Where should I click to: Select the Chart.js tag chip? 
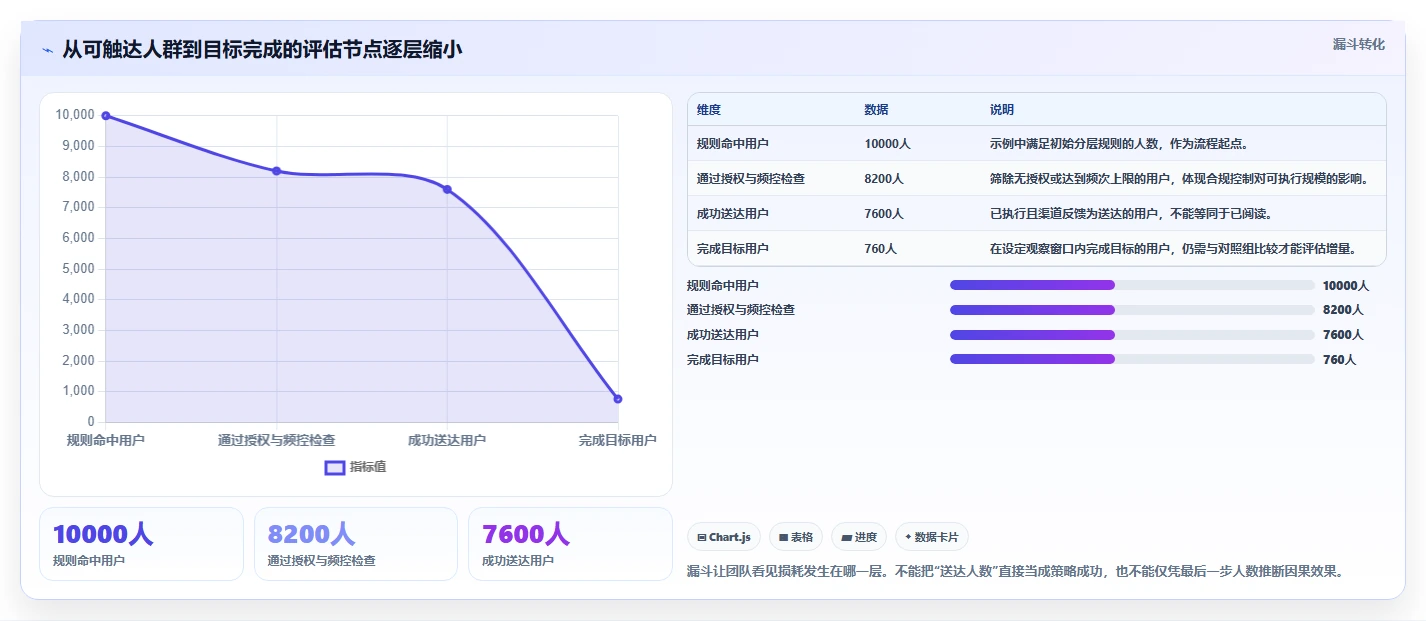(724, 537)
